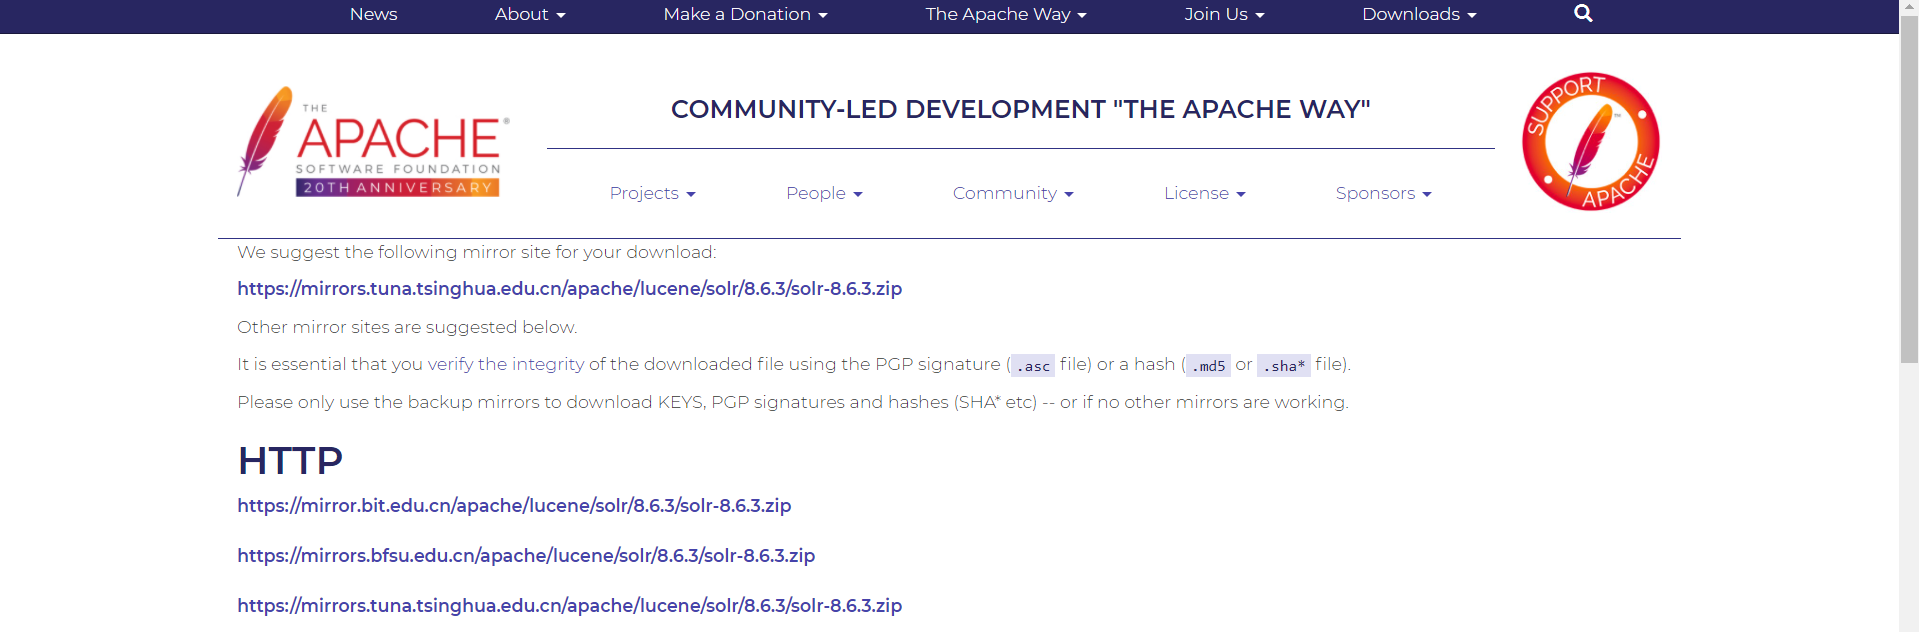Click the Community-Led Development heading
Image resolution: width=1919 pixels, height=632 pixels.
pyautogui.click(x=1020, y=109)
